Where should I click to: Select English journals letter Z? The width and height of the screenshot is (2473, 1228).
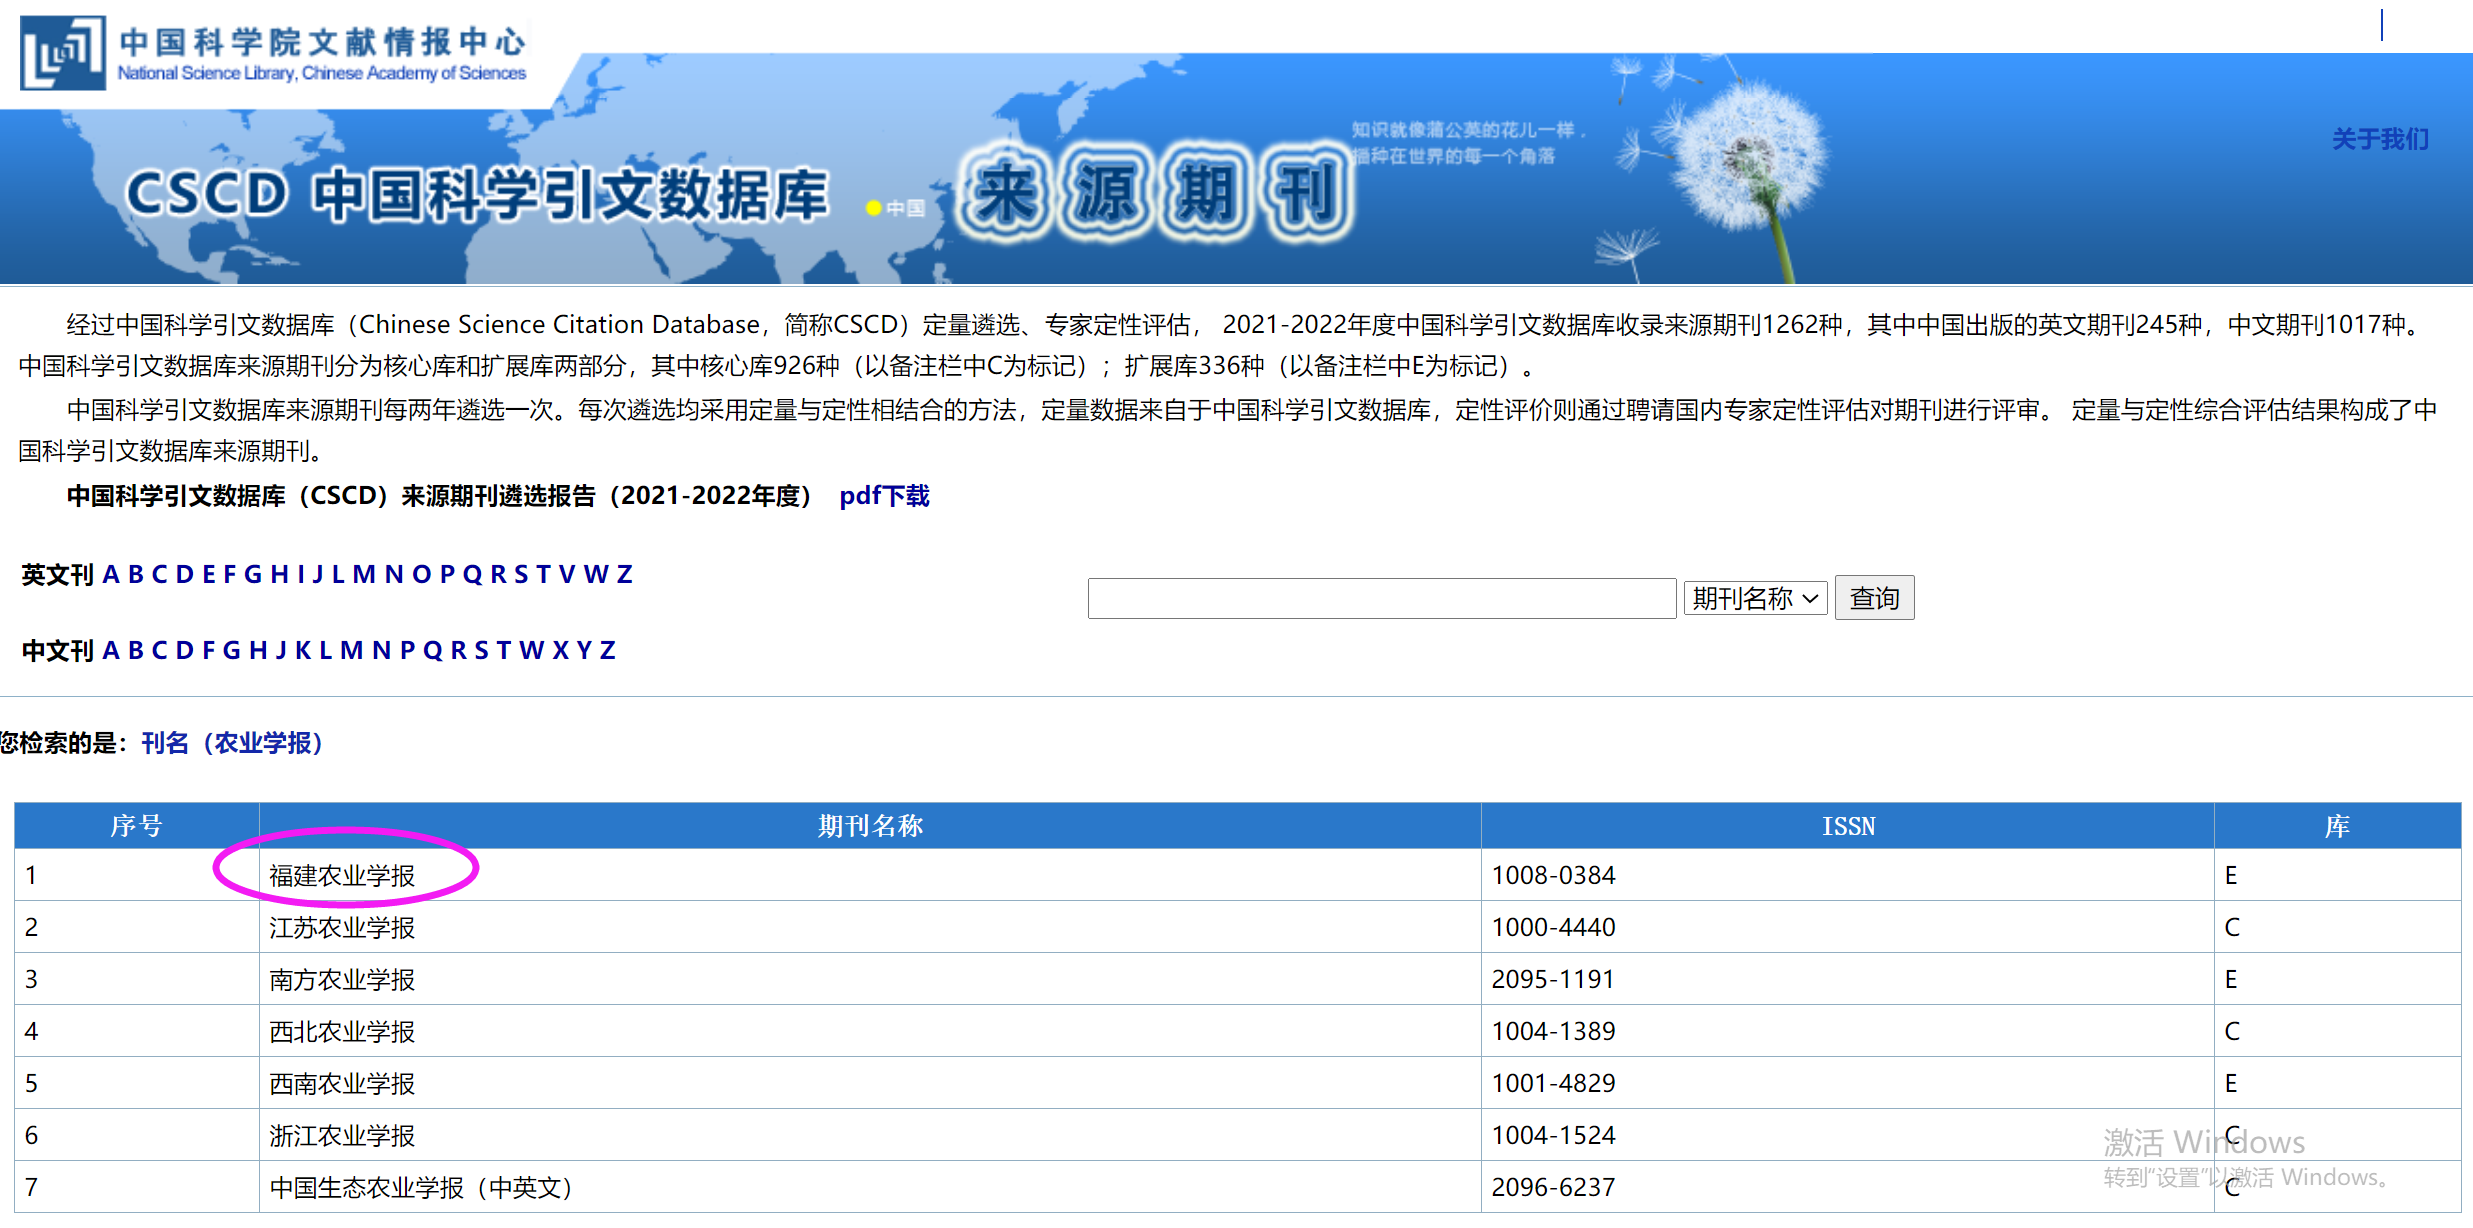tap(624, 574)
